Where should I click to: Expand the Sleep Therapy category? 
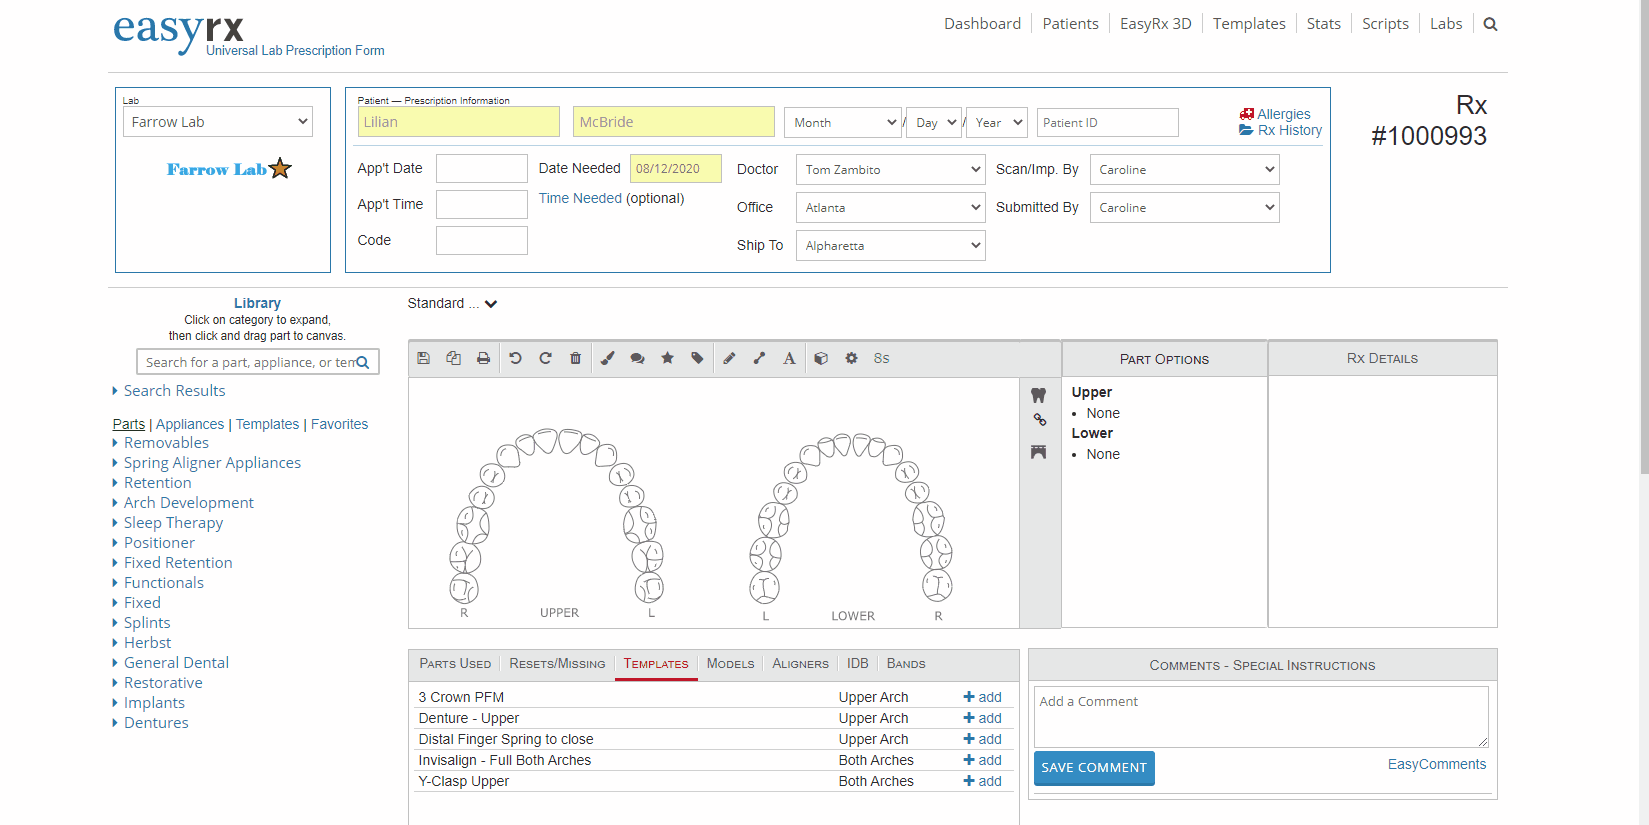[x=173, y=522]
